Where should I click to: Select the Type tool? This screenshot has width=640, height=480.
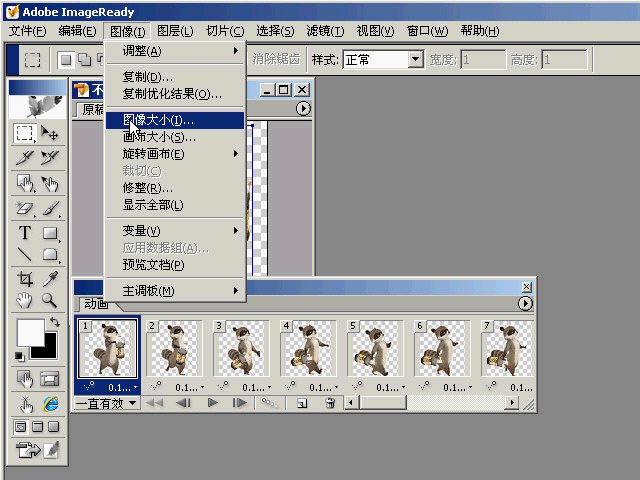[24, 233]
